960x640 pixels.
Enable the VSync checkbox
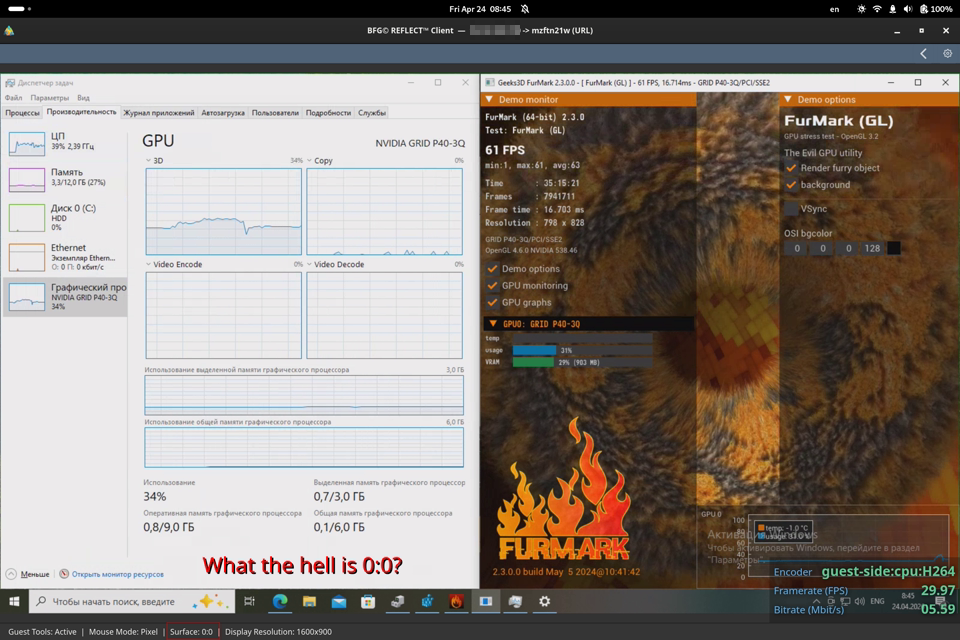pos(791,209)
